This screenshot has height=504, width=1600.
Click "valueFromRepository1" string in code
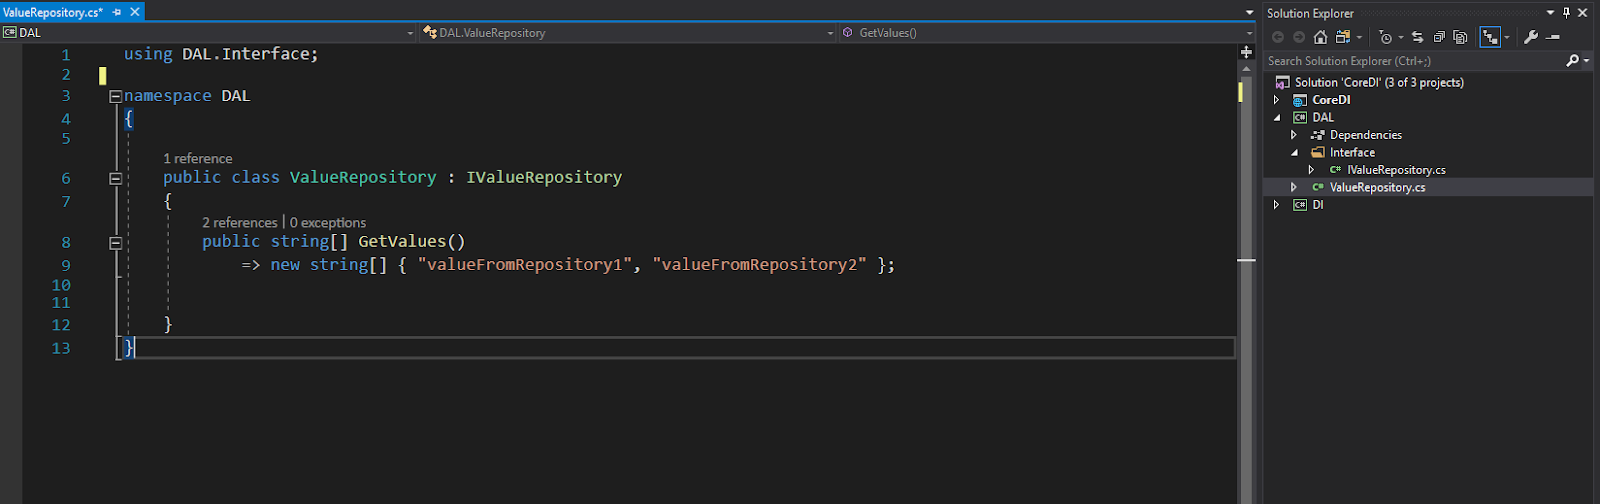tap(525, 264)
